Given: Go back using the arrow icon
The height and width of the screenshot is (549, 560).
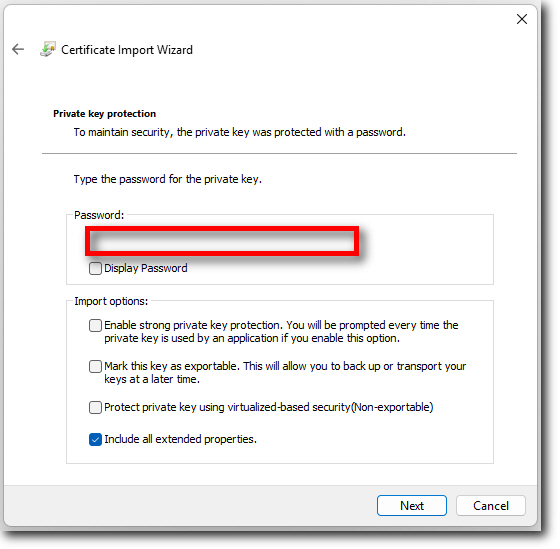Looking at the screenshot, I should click(x=18, y=49).
